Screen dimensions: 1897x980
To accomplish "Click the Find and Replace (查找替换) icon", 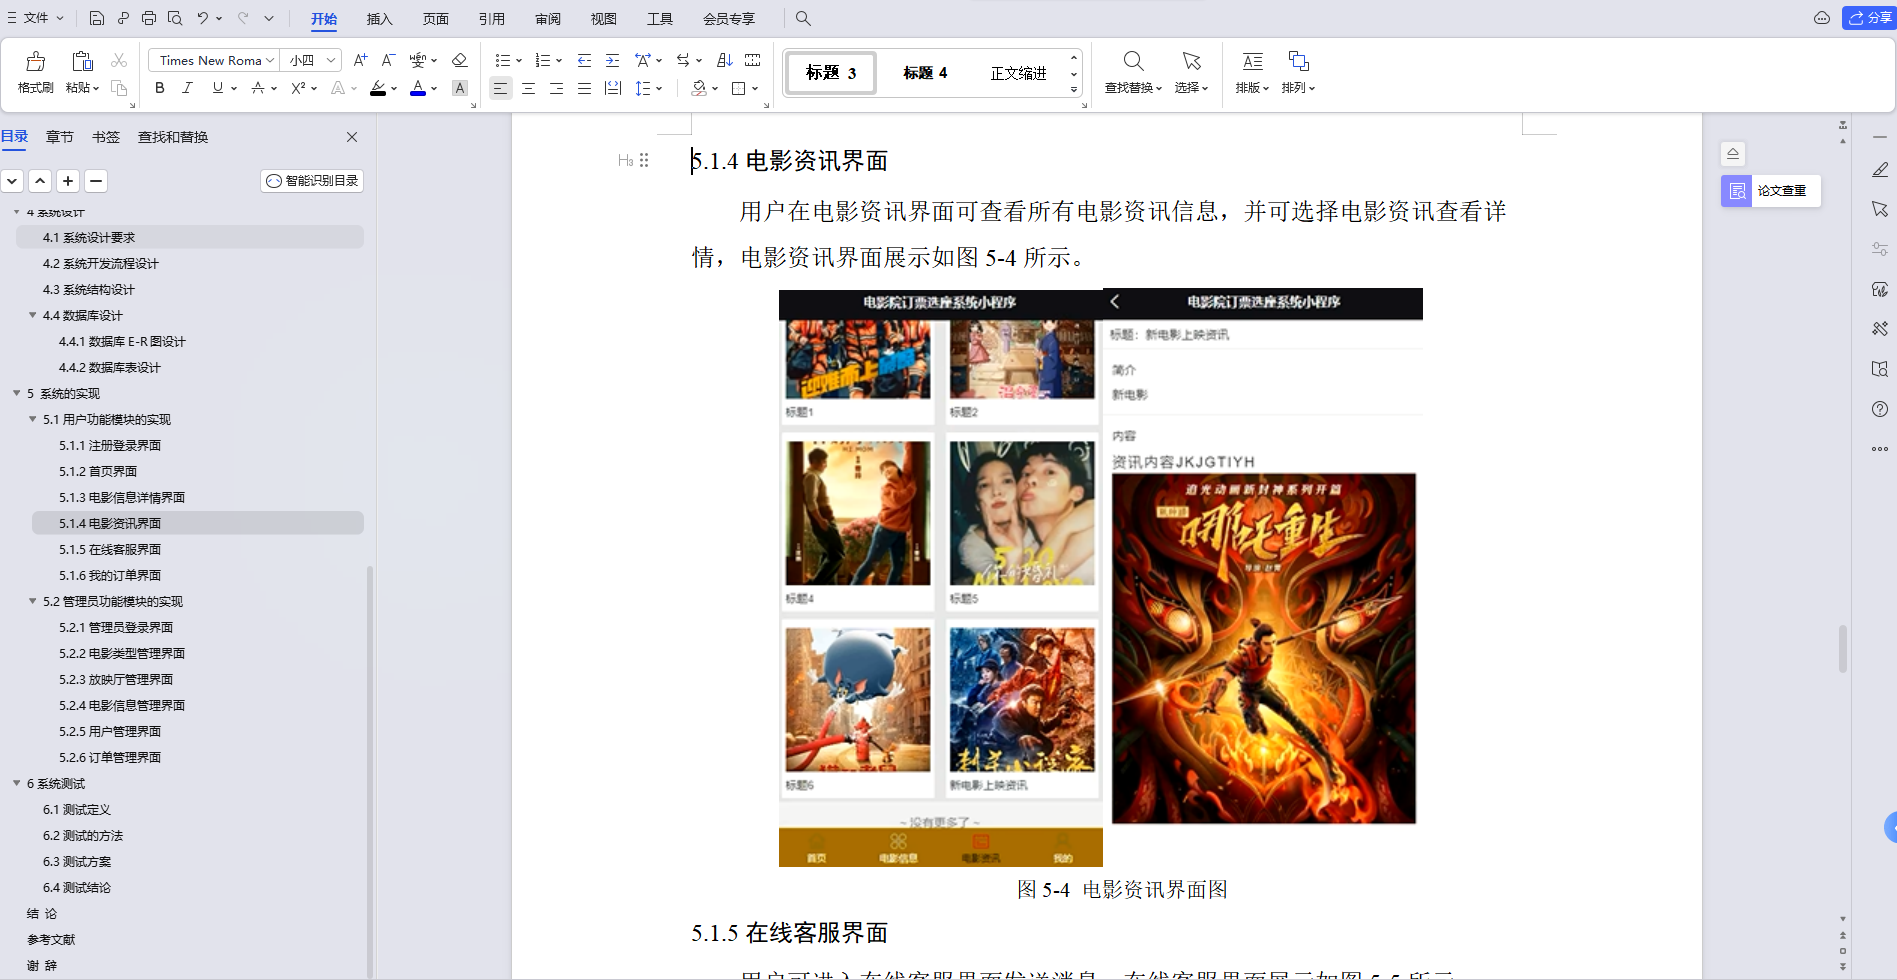I will pos(1133,61).
